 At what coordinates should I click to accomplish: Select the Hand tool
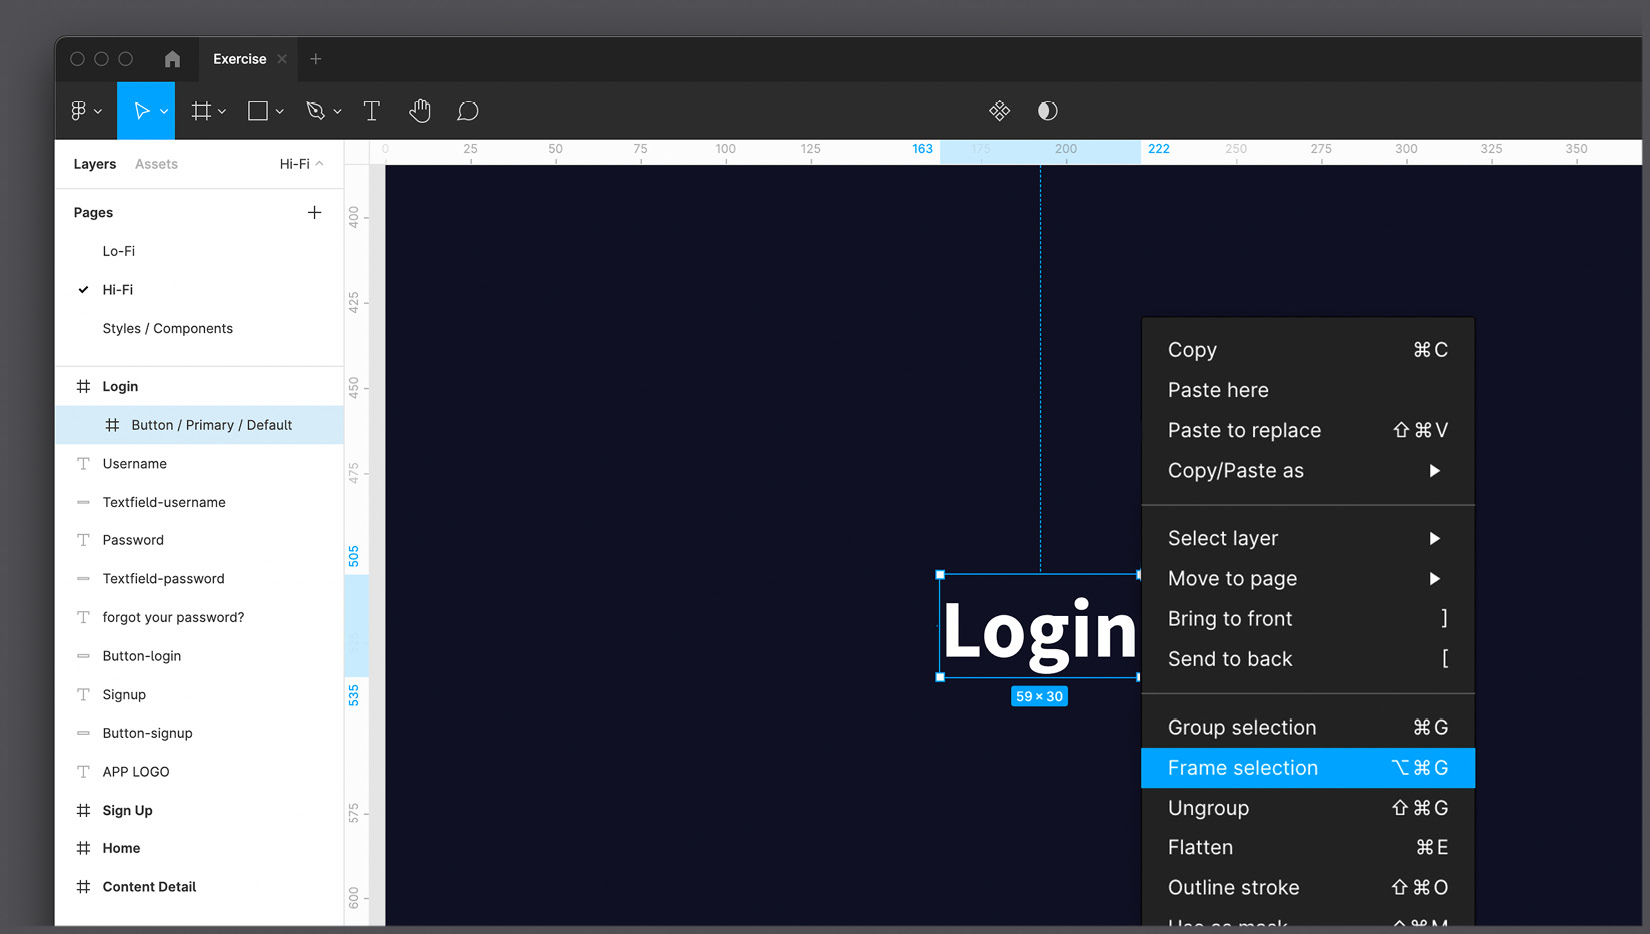(420, 111)
